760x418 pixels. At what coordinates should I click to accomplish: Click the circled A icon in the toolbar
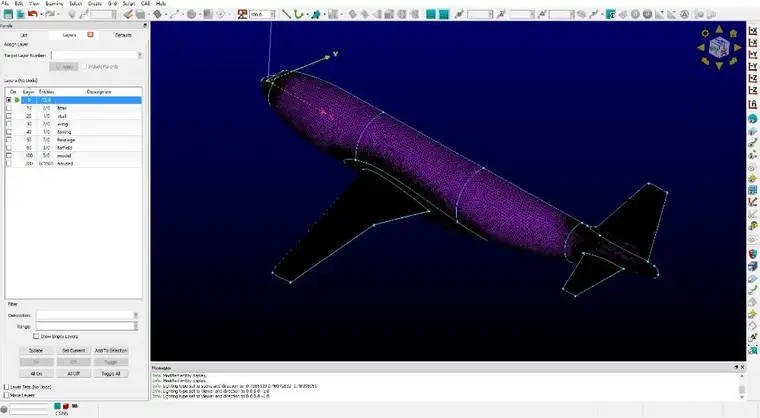coord(684,14)
